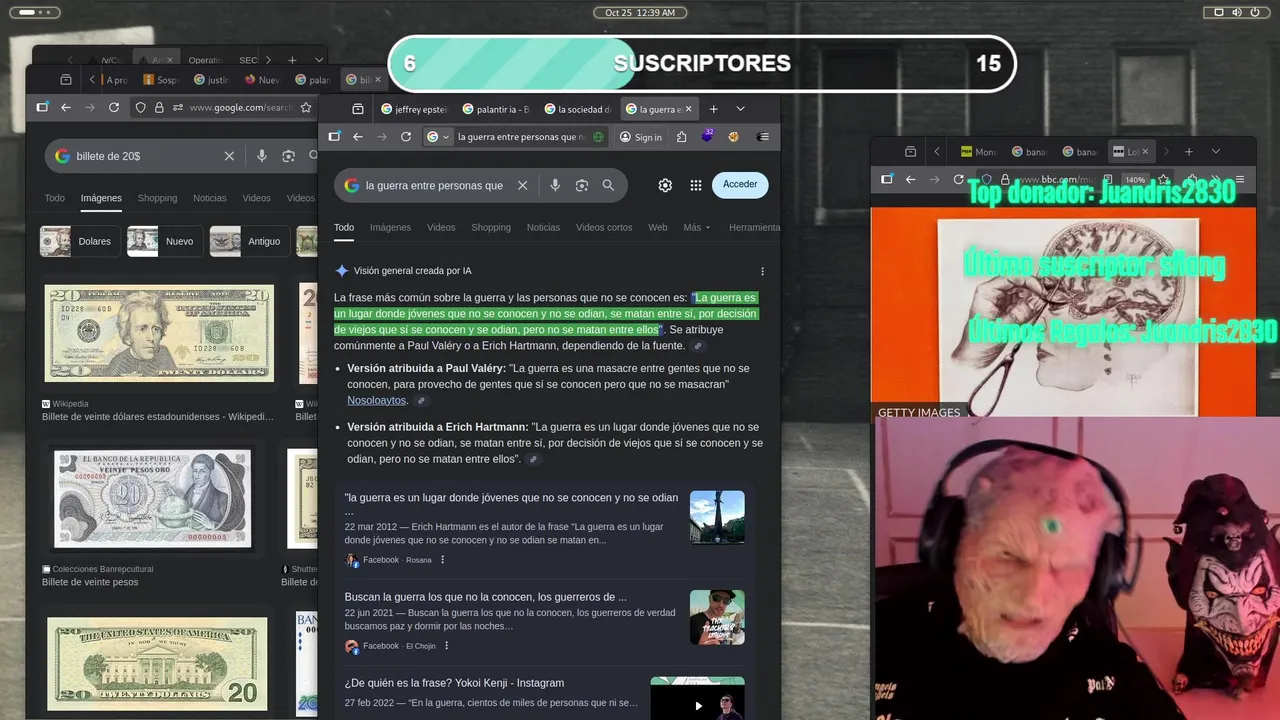
Task: Reload the middle war-search browser page
Action: click(x=406, y=137)
